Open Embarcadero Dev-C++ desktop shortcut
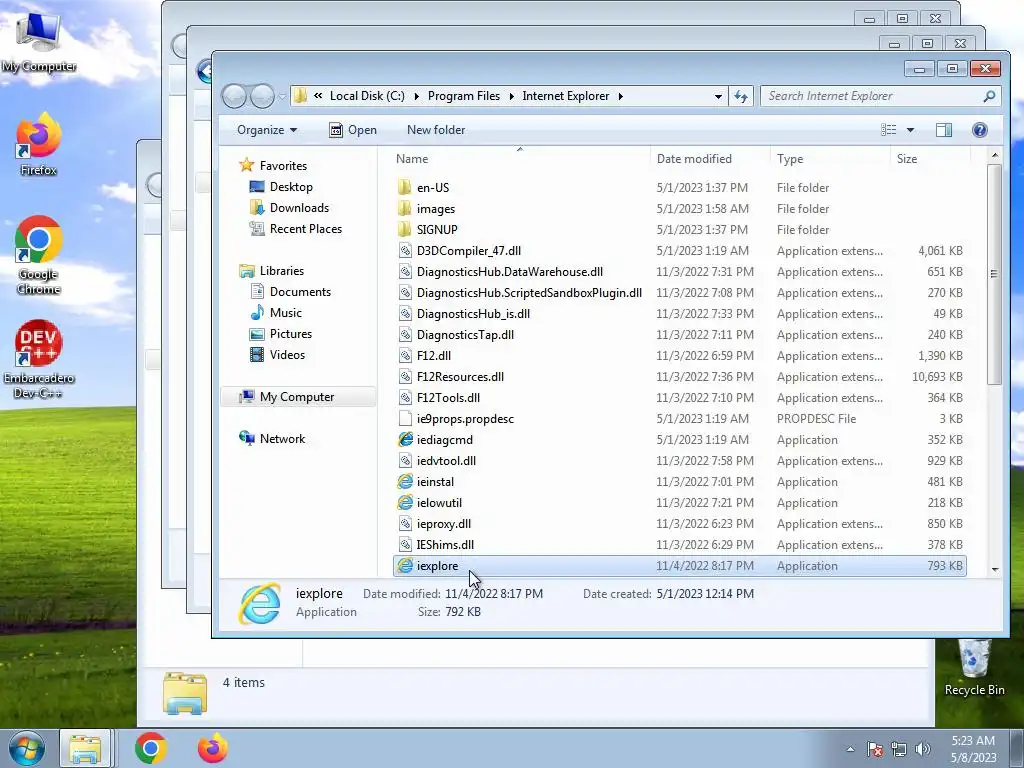Image resolution: width=1024 pixels, height=768 pixels. [39, 359]
